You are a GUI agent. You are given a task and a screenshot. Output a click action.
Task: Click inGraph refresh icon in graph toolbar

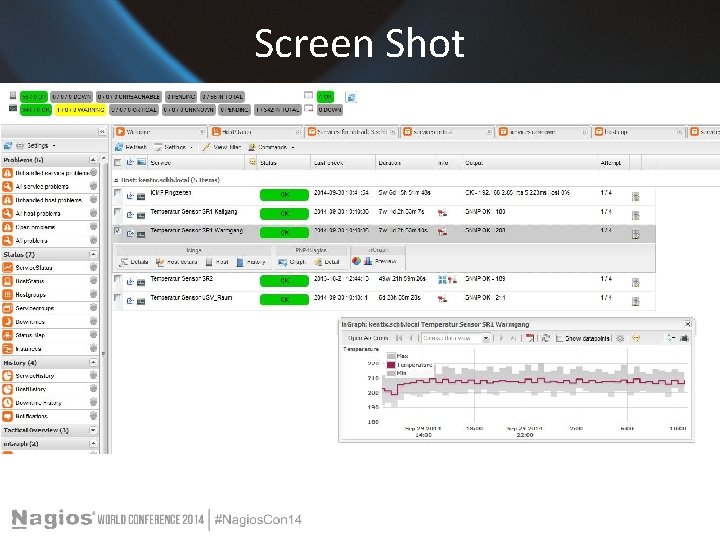click(x=546, y=338)
